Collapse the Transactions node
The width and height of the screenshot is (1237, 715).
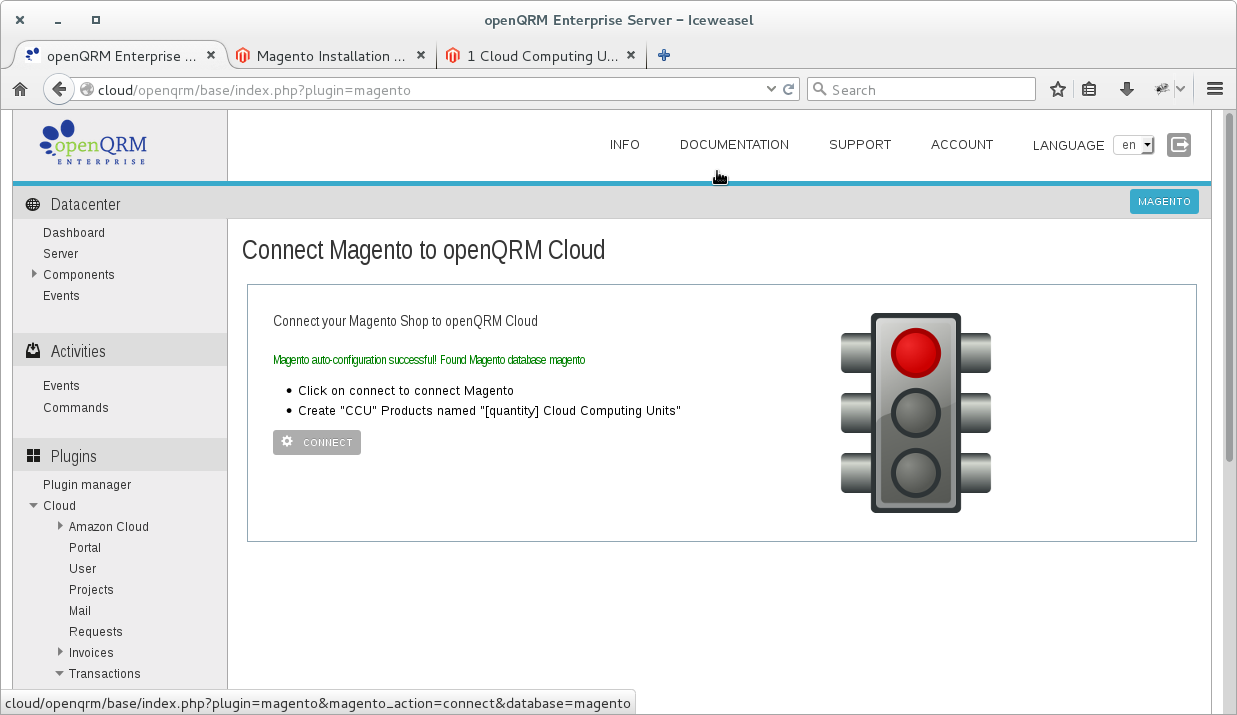pos(60,674)
